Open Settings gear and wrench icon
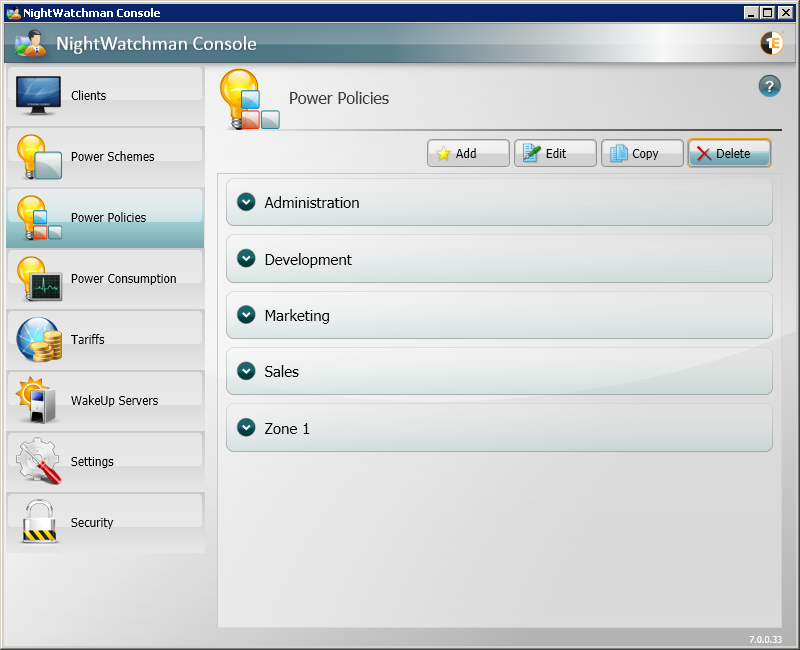The width and height of the screenshot is (800, 650). pos(39,461)
